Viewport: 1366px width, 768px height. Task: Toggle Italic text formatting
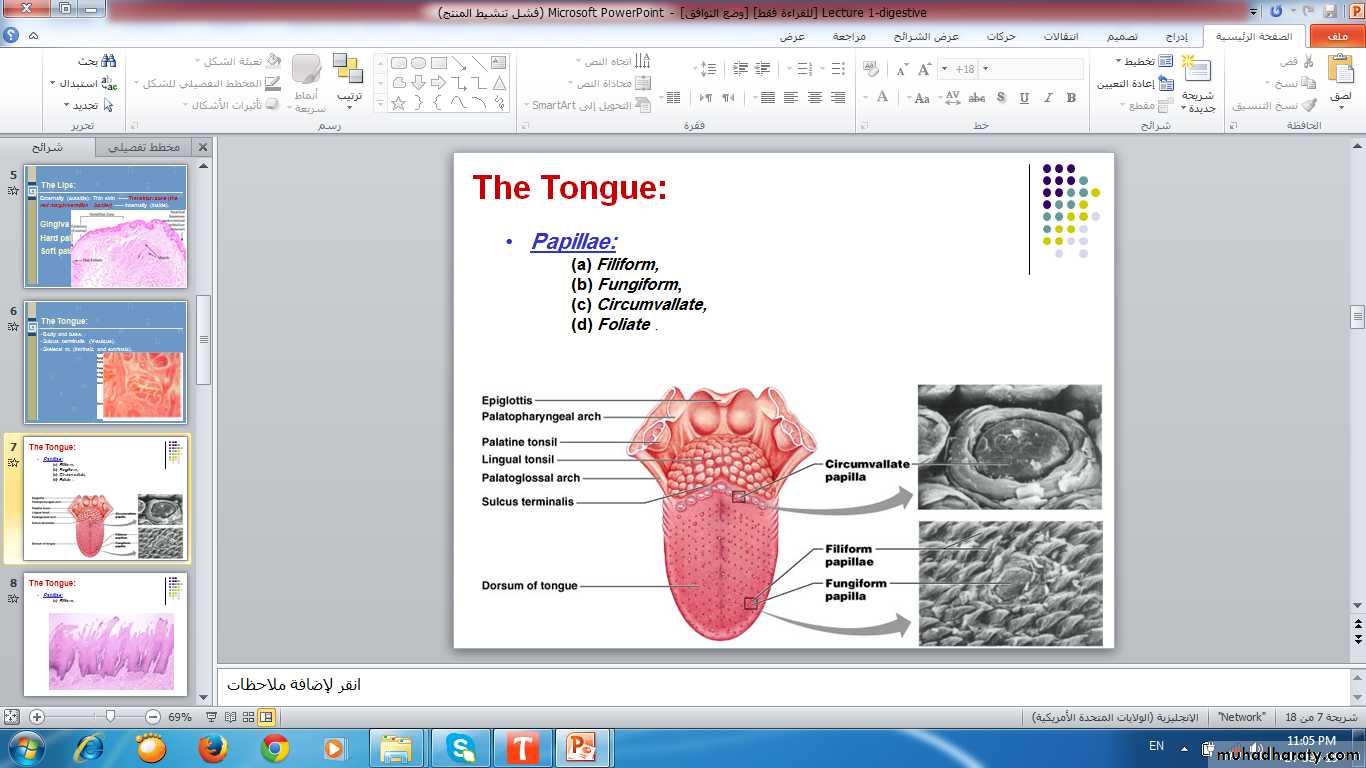tap(1048, 98)
